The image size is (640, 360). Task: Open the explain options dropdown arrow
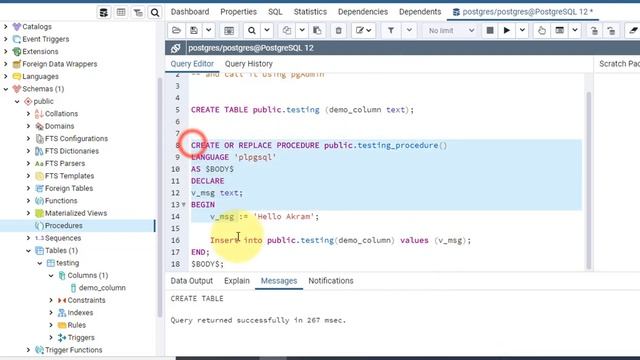click(x=575, y=31)
